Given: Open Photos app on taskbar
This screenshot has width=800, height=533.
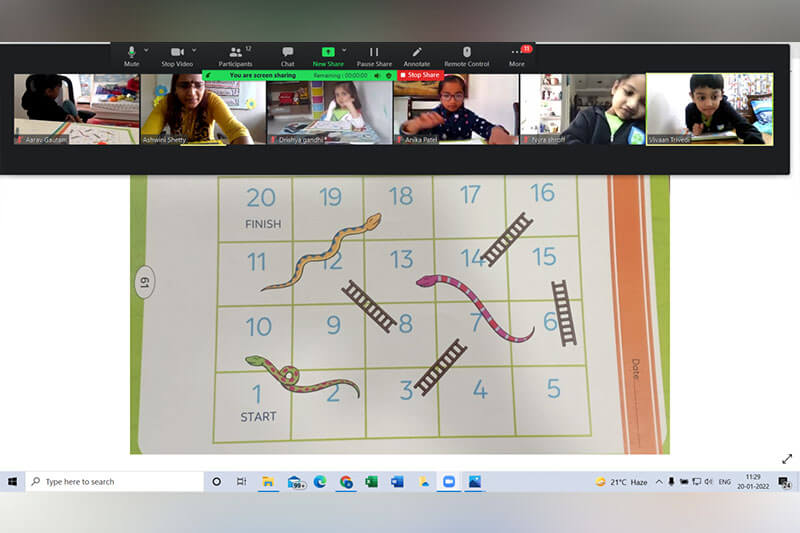Looking at the screenshot, I should tap(474, 481).
